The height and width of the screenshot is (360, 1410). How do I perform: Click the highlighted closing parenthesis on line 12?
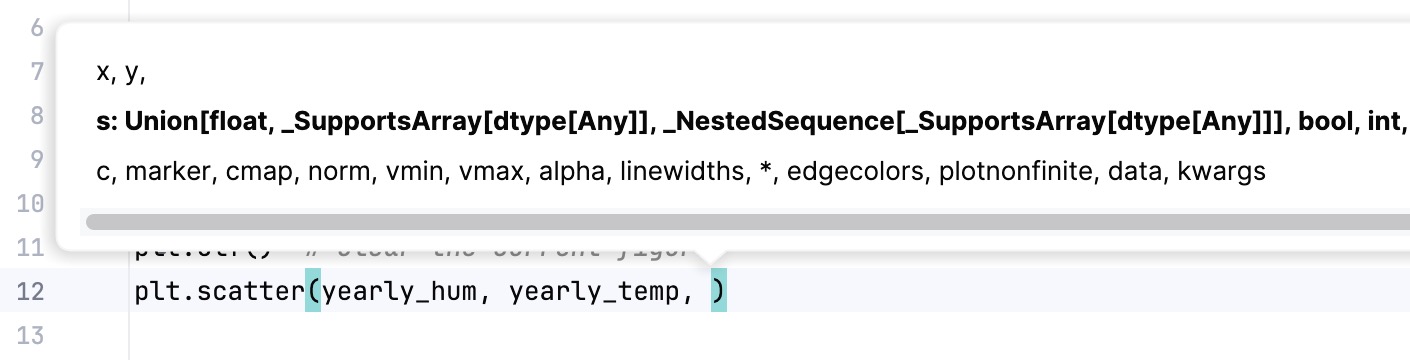point(719,291)
